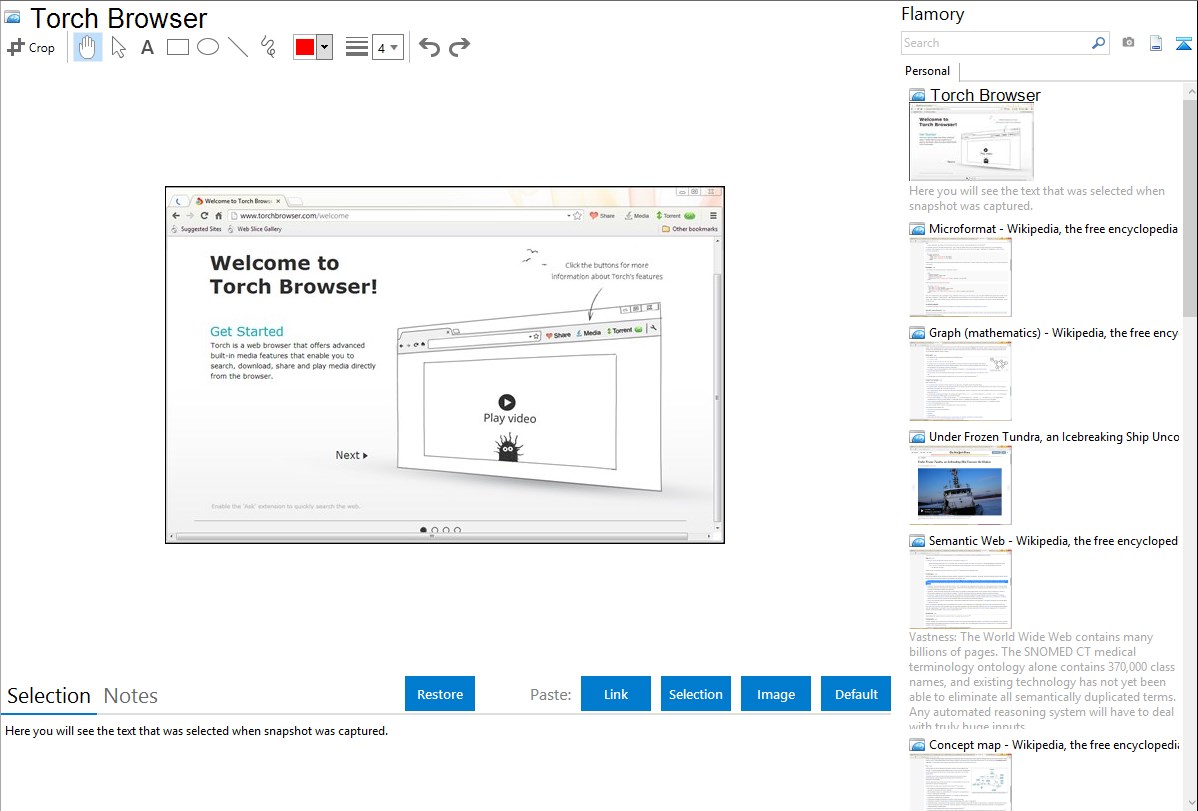The image size is (1198, 811).
Task: Click the red color swatch
Action: (x=305, y=47)
